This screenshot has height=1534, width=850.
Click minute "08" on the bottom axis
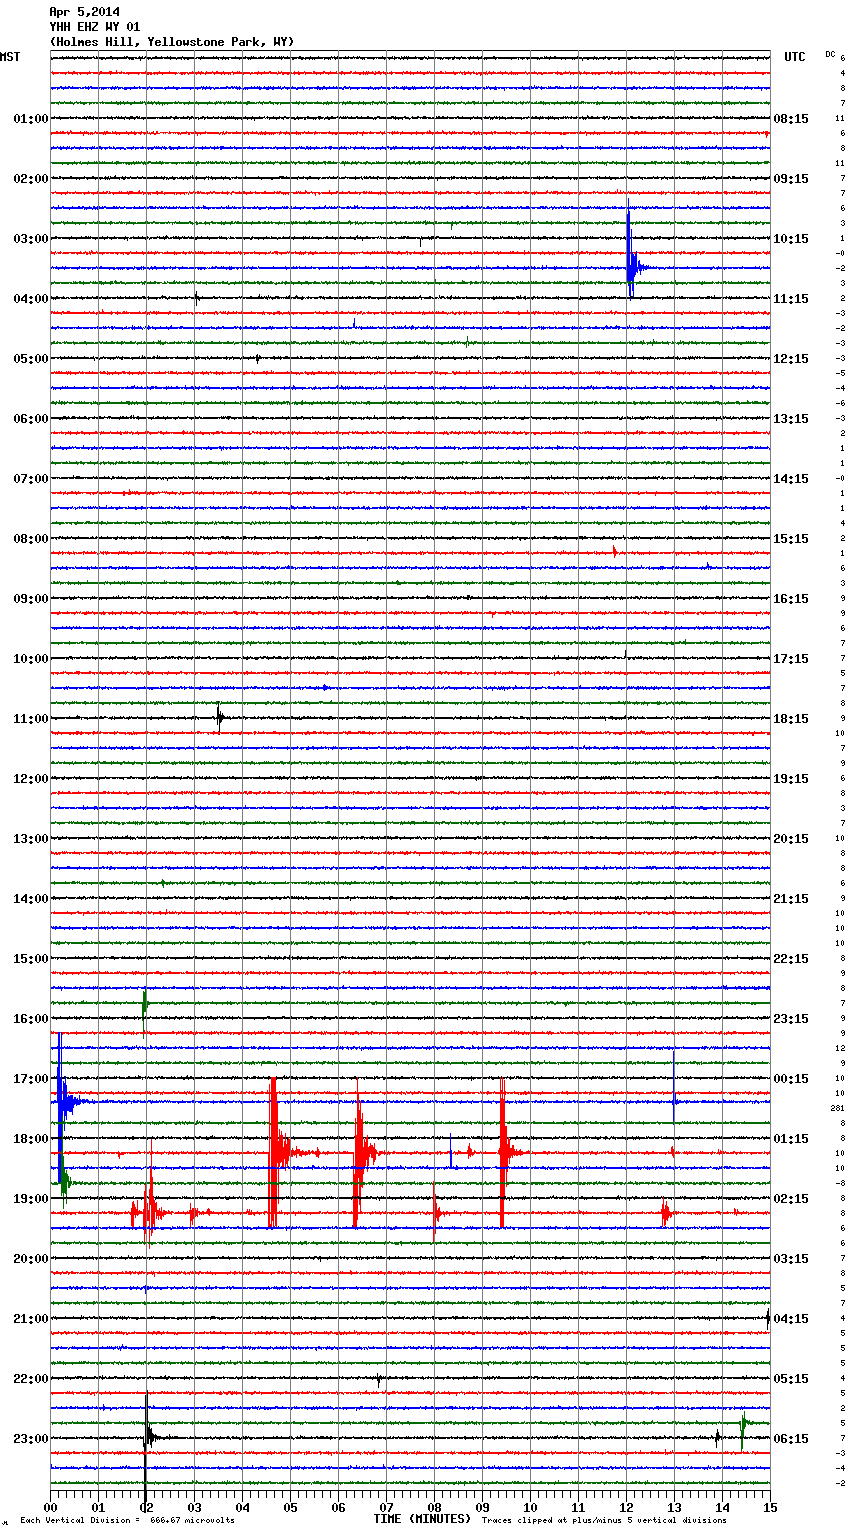tap(434, 1507)
